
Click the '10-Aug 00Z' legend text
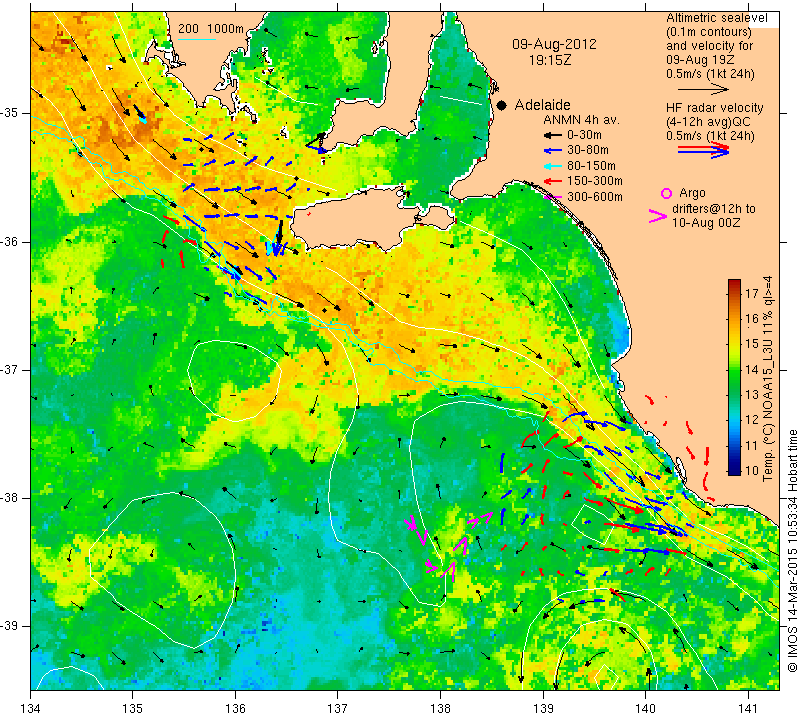tap(706, 223)
